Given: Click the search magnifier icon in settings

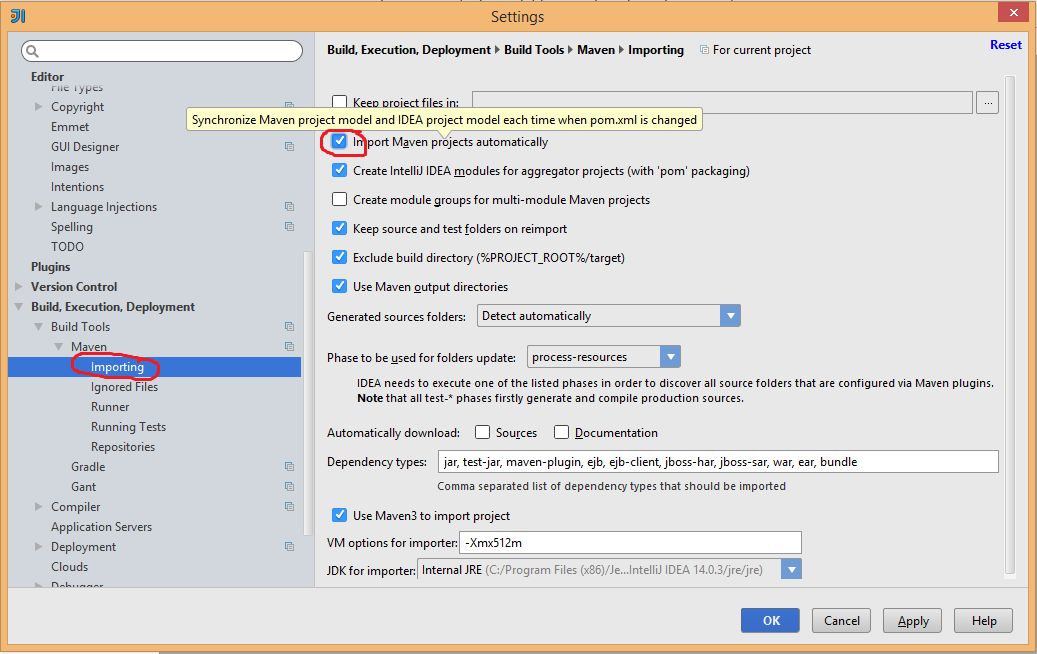Looking at the screenshot, I should coord(32,51).
